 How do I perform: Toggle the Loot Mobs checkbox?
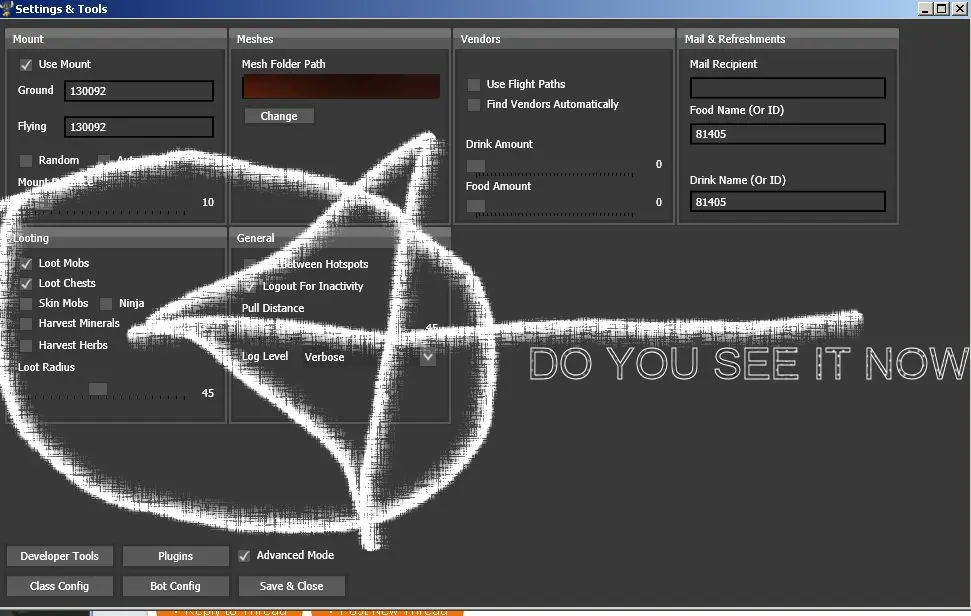[x=26, y=264]
